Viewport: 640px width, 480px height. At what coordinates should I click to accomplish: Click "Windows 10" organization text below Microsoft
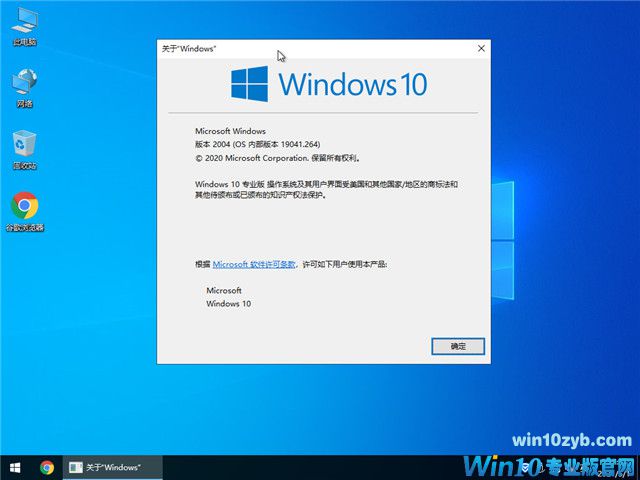tap(229, 303)
